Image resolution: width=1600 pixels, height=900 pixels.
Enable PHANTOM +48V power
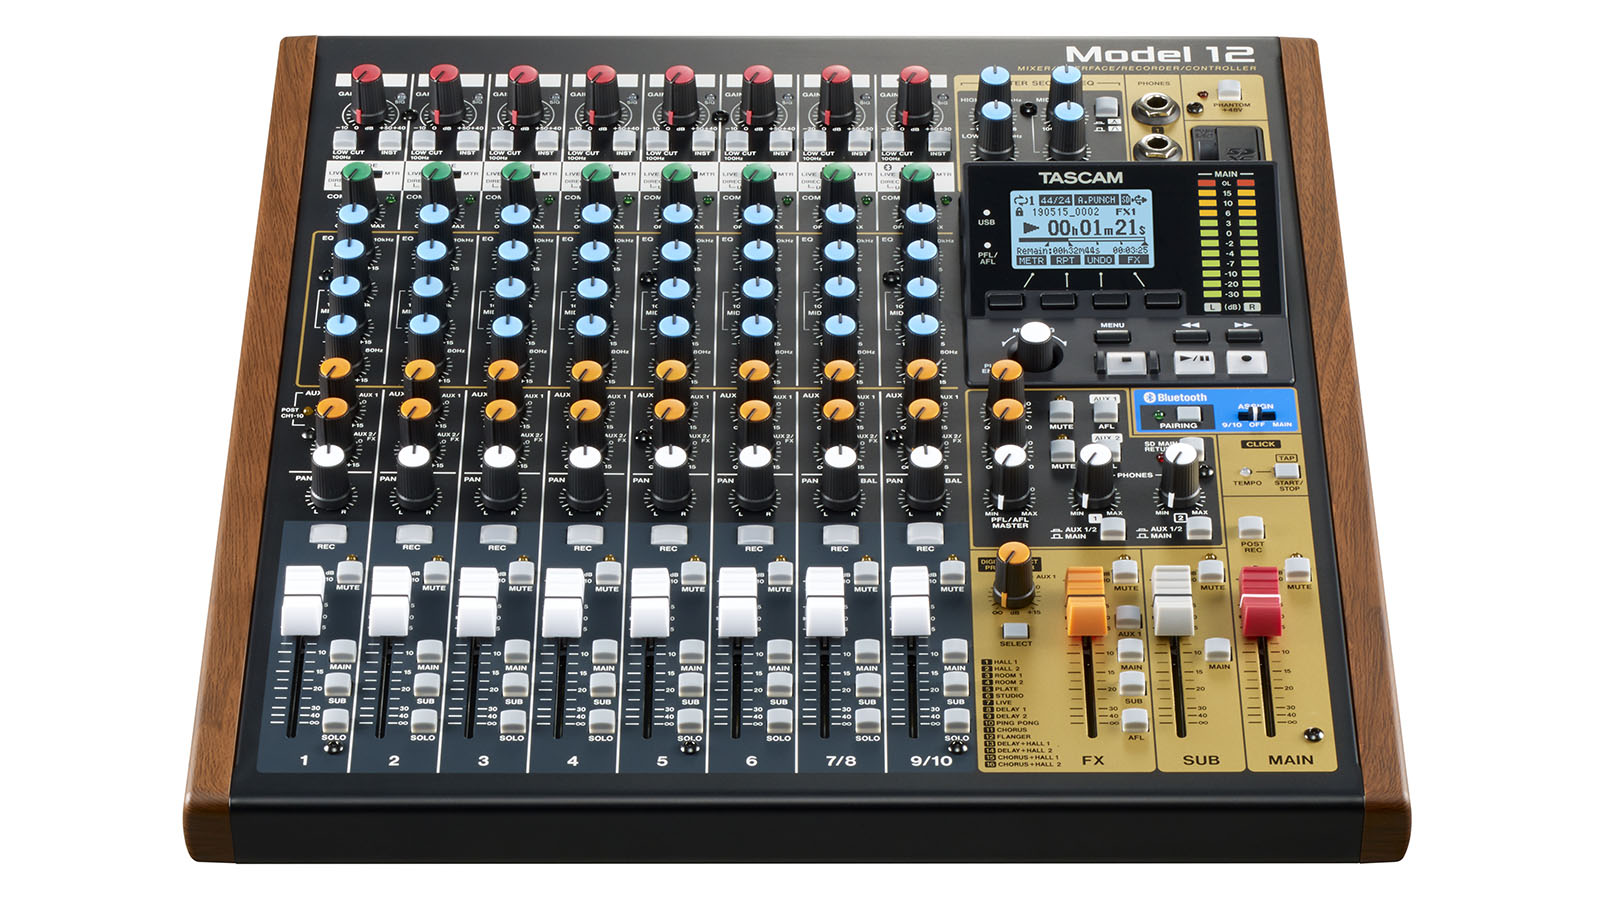(1228, 90)
